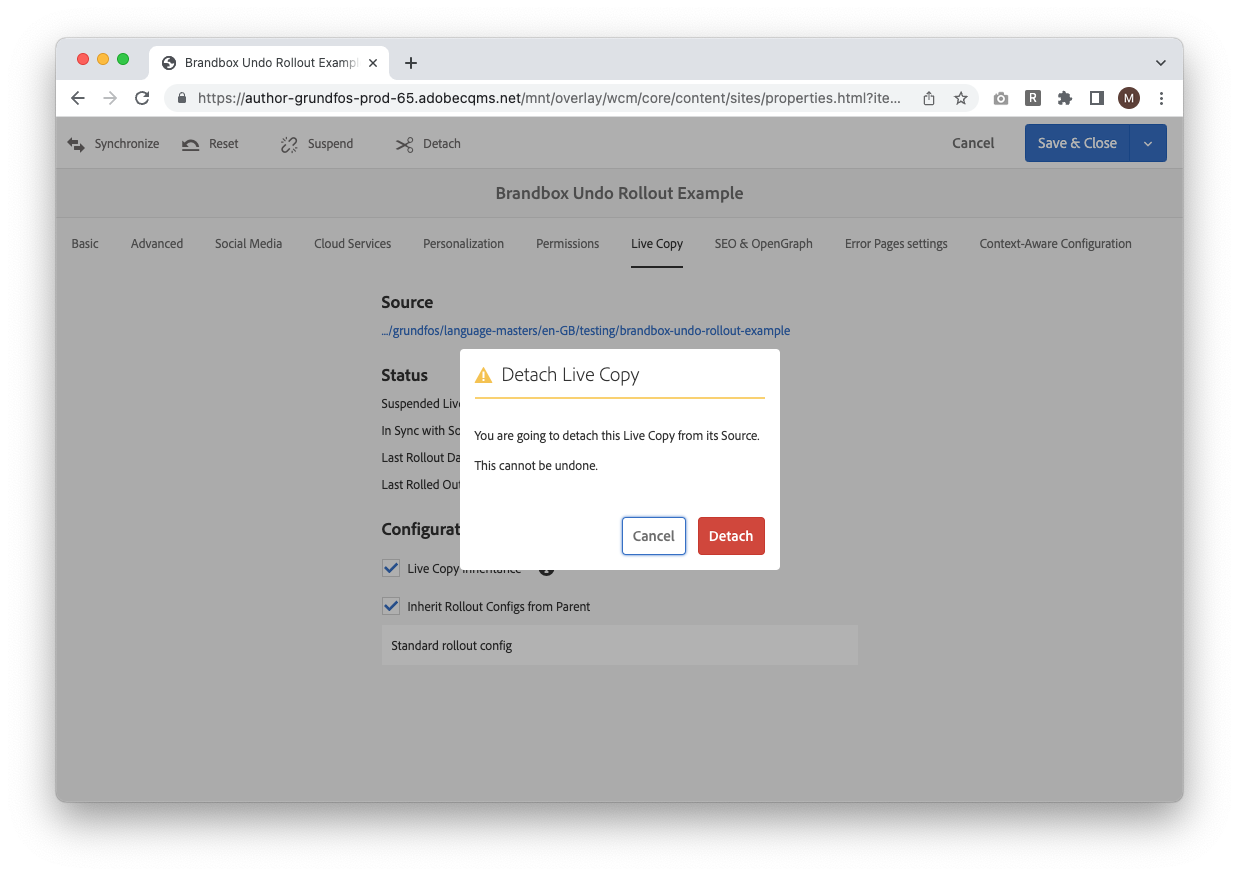Select the Live Copy tab
Screen dimensions: 1239x876
pos(657,244)
